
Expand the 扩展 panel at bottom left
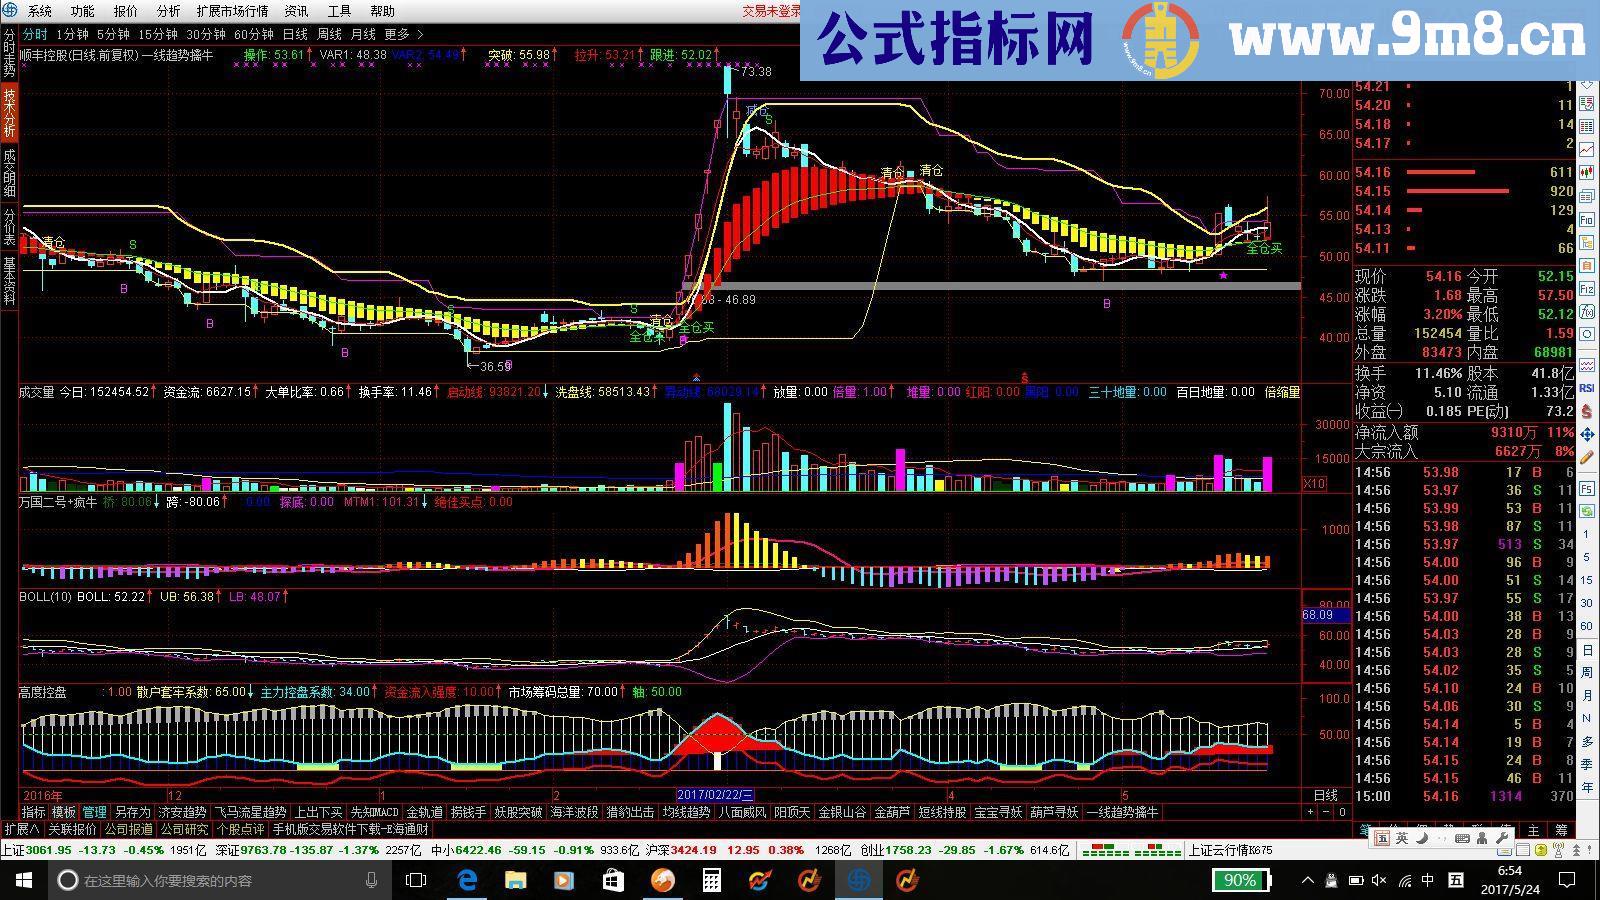tap(20, 828)
